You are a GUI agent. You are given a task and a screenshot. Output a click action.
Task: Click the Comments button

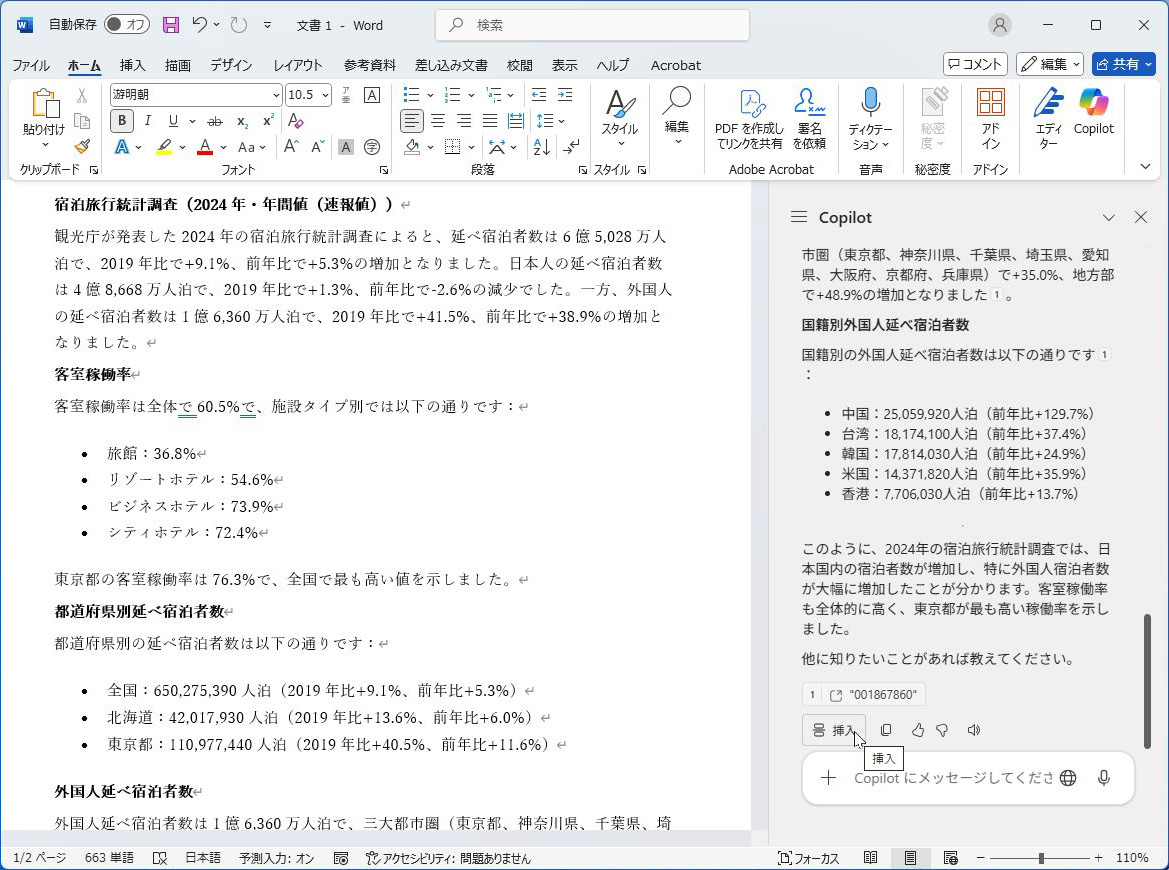(975, 64)
